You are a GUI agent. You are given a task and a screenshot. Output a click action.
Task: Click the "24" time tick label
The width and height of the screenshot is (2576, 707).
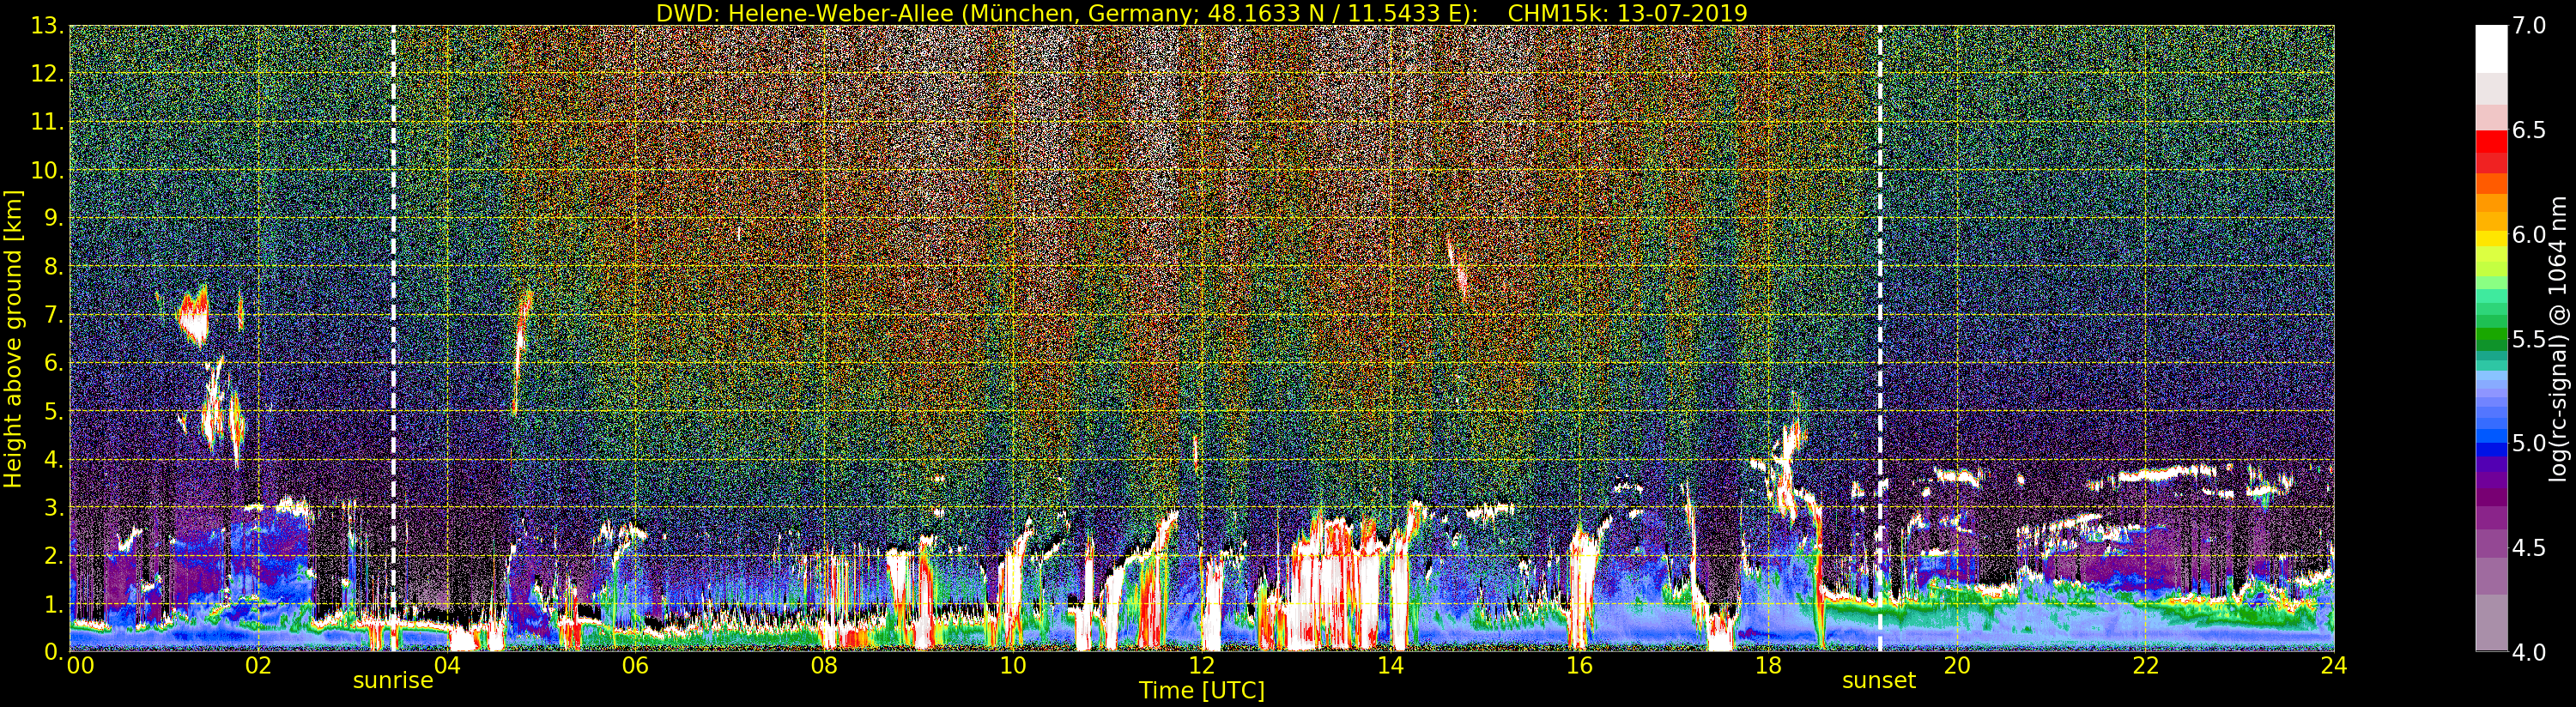coord(2334,666)
